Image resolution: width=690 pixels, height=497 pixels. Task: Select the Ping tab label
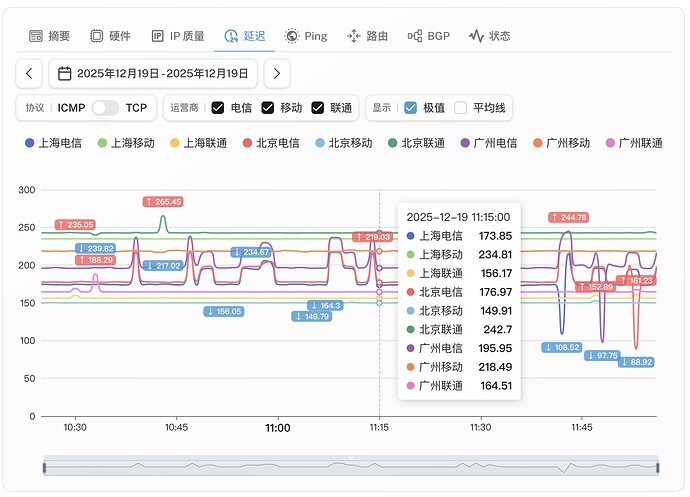[316, 36]
